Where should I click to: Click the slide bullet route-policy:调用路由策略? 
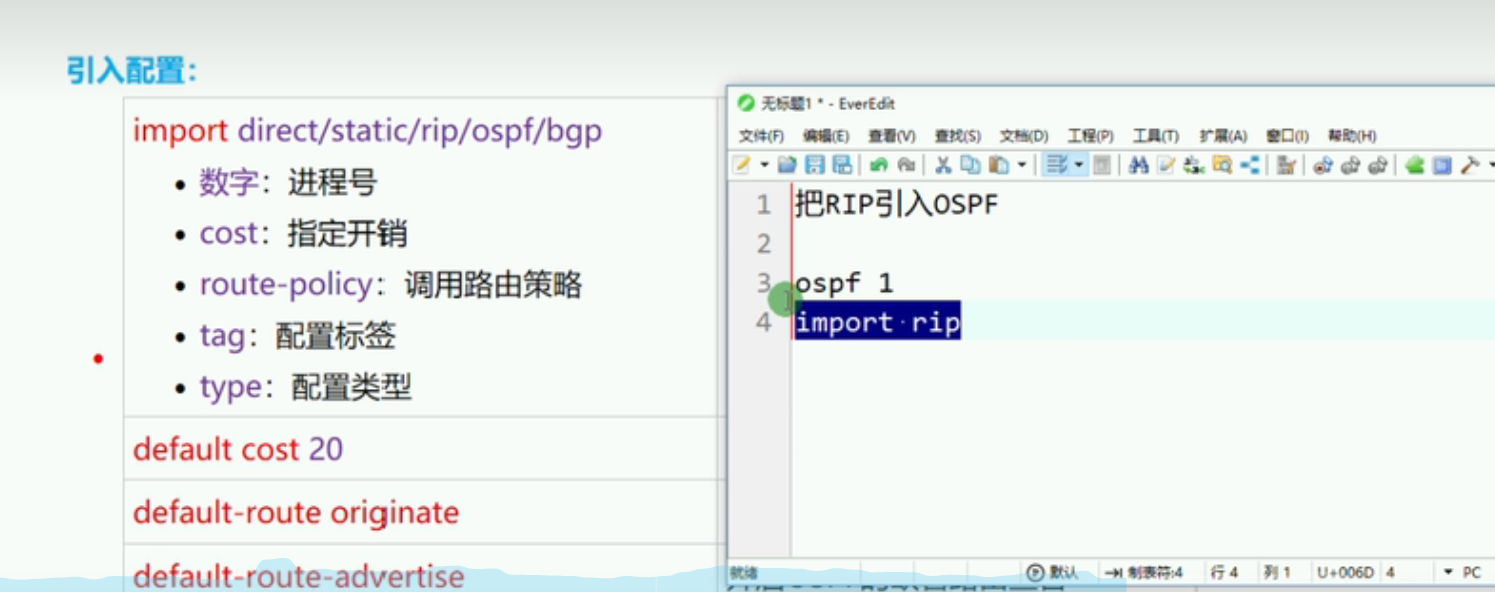coord(391,285)
